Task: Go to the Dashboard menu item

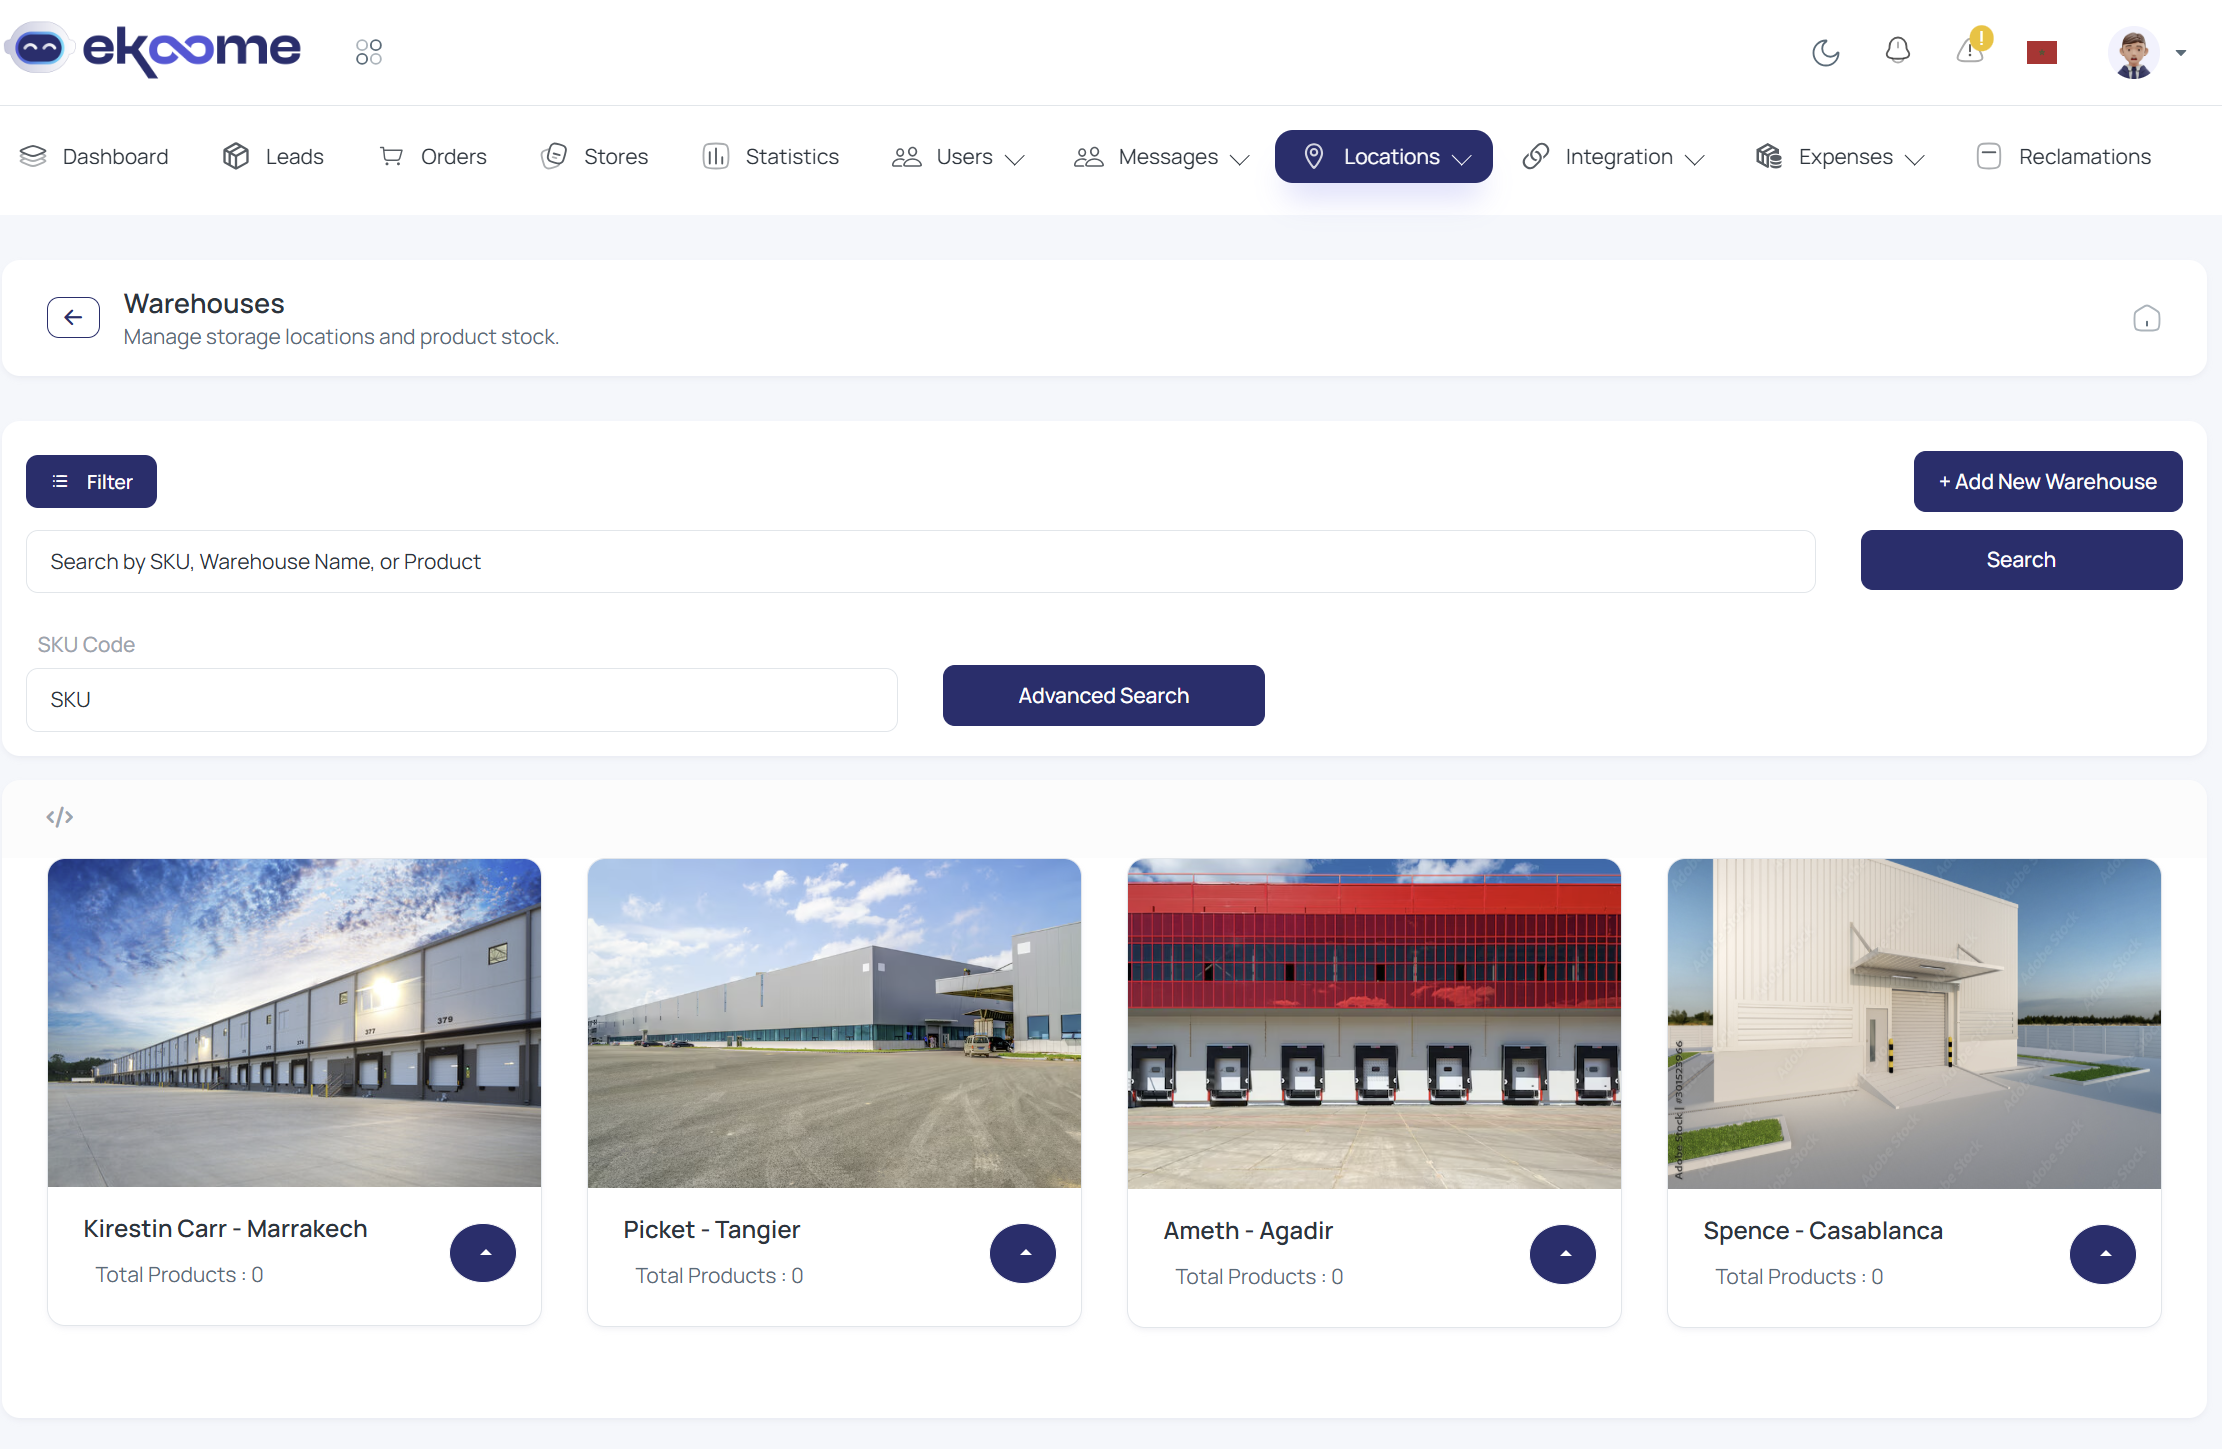Action: click(x=94, y=157)
